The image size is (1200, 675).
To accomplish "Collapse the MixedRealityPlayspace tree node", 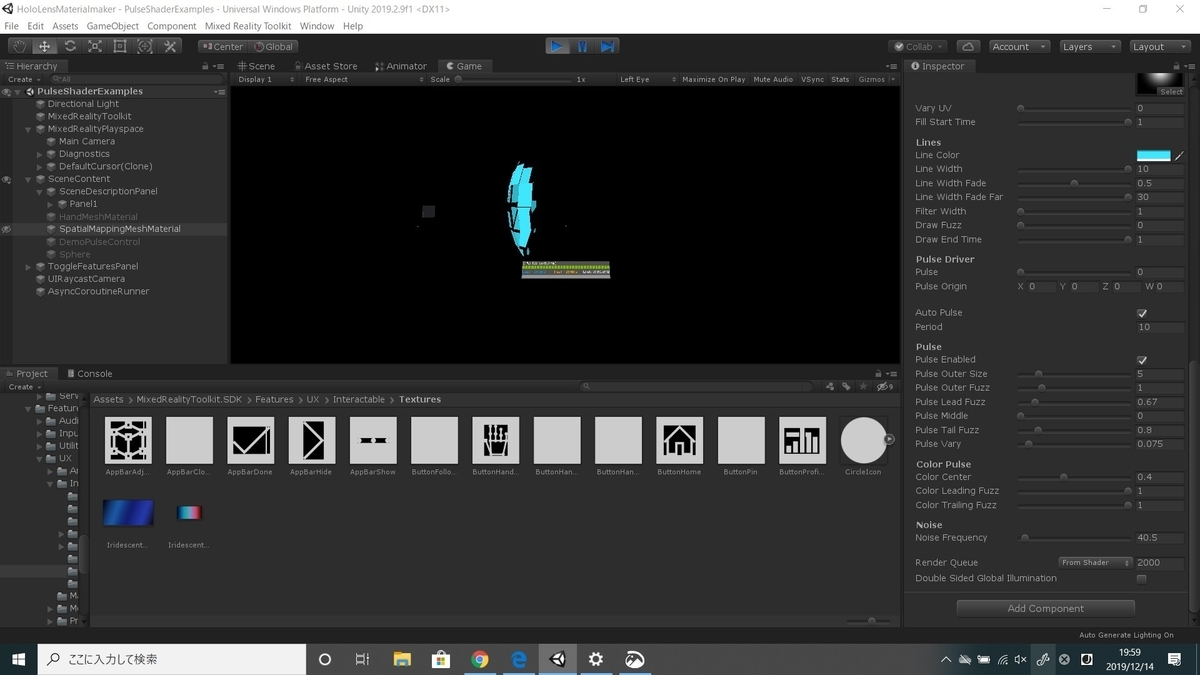I will [29, 129].
